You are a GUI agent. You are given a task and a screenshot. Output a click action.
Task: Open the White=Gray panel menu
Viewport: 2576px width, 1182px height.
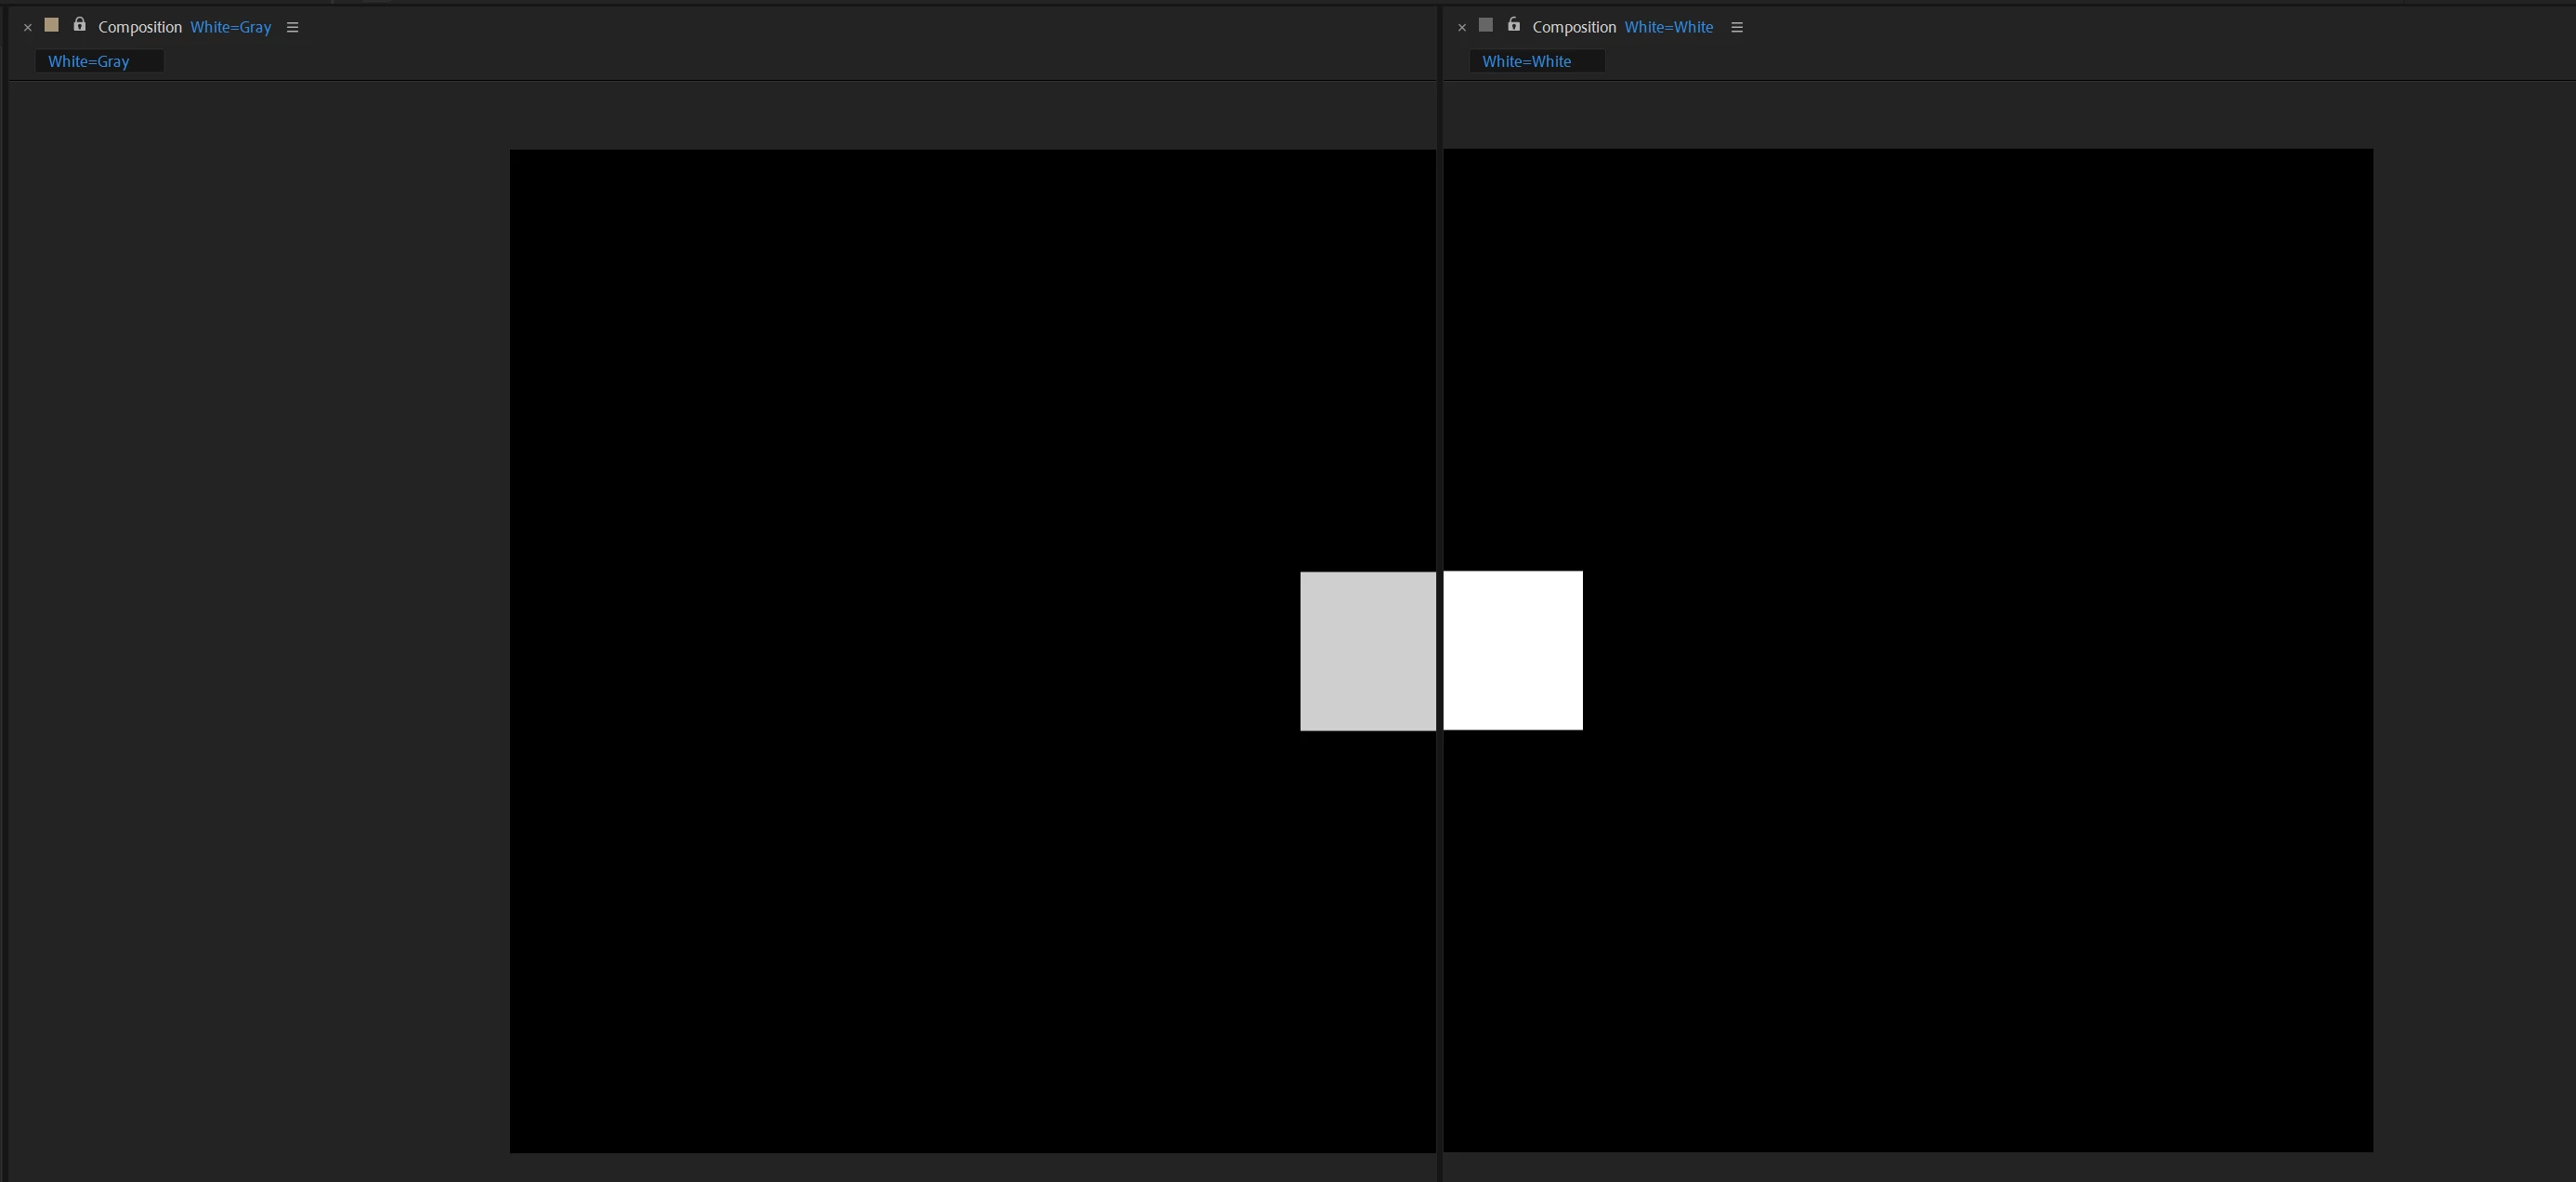point(293,27)
